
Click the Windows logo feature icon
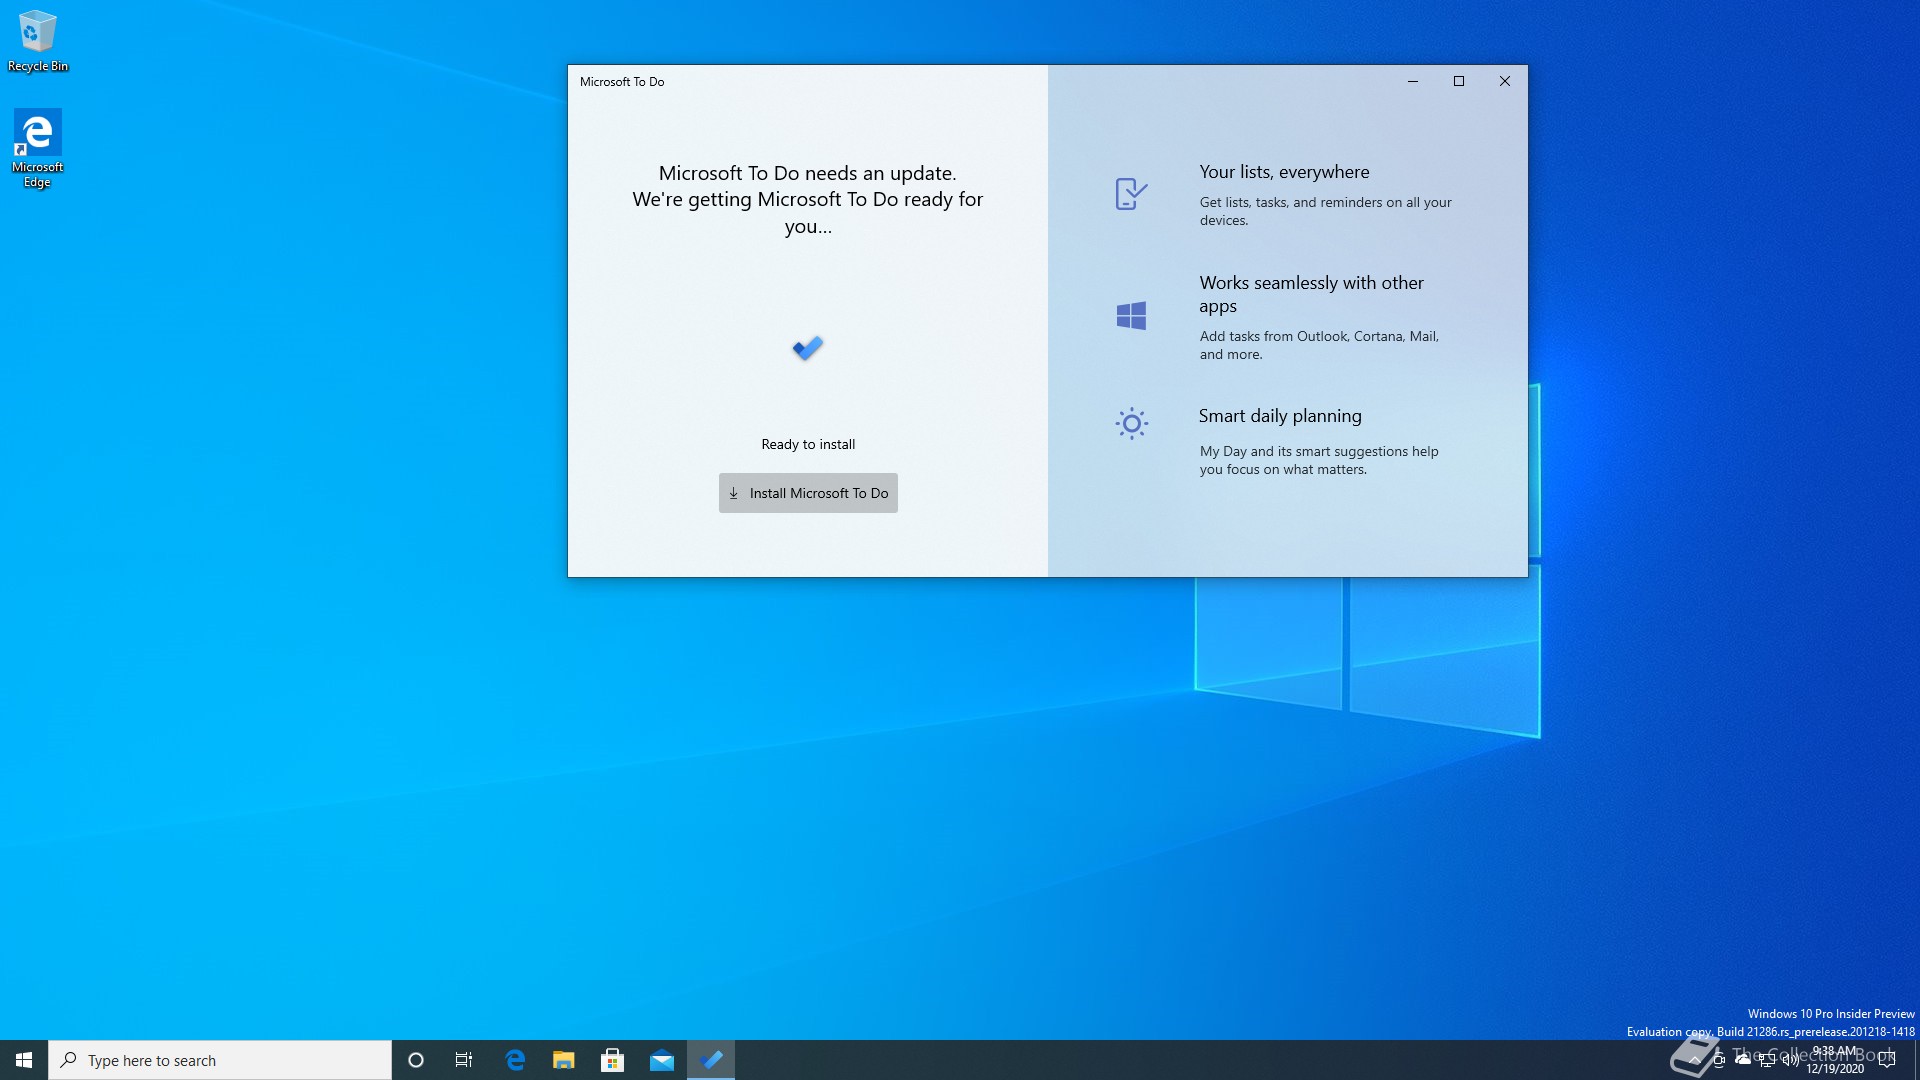tap(1131, 316)
